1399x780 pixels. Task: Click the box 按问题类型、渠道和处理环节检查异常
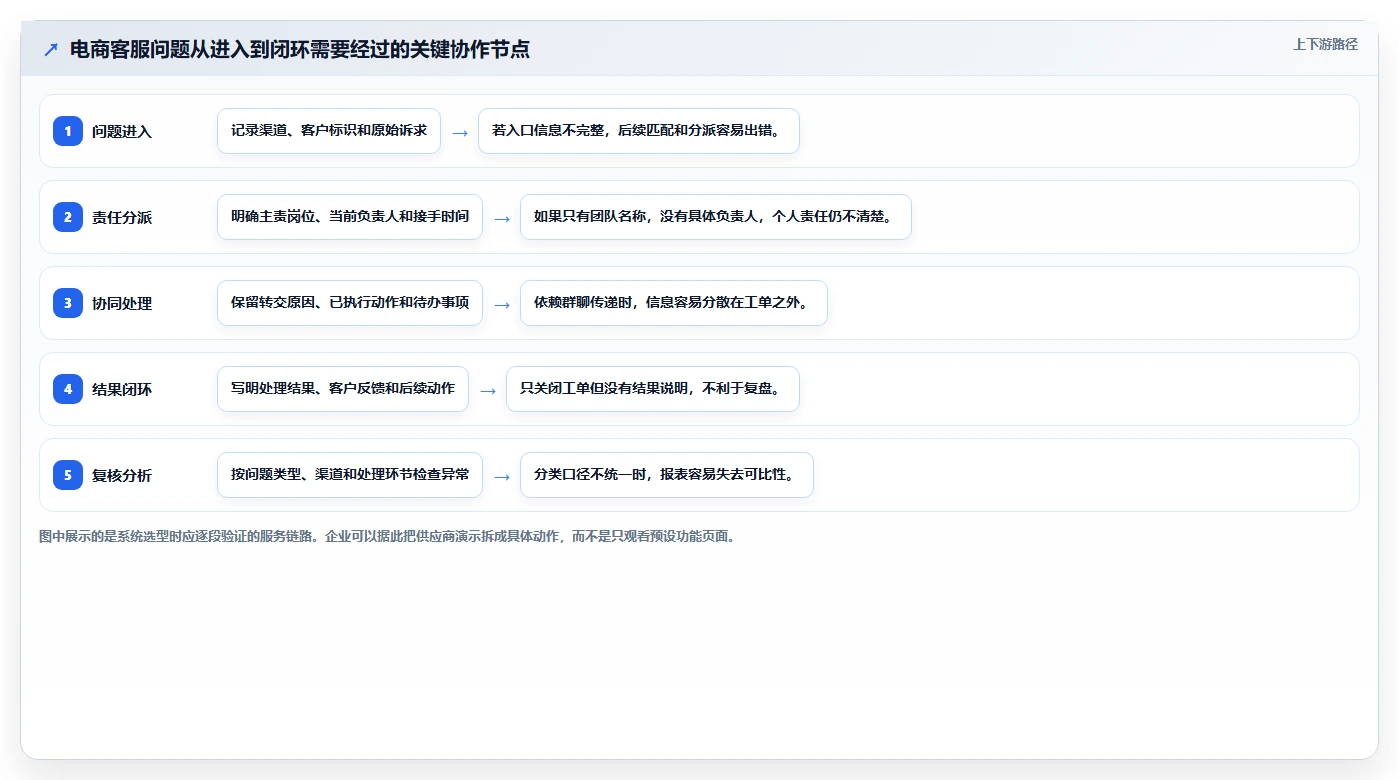click(350, 475)
